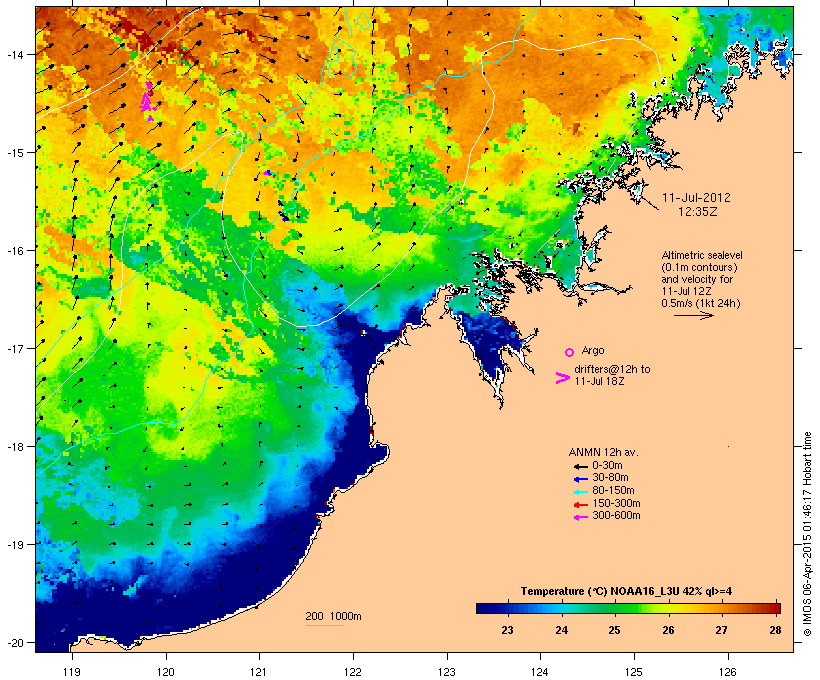The width and height of the screenshot is (820, 680).
Task: Click the 24 colorbar tick value
Action: click(x=561, y=630)
